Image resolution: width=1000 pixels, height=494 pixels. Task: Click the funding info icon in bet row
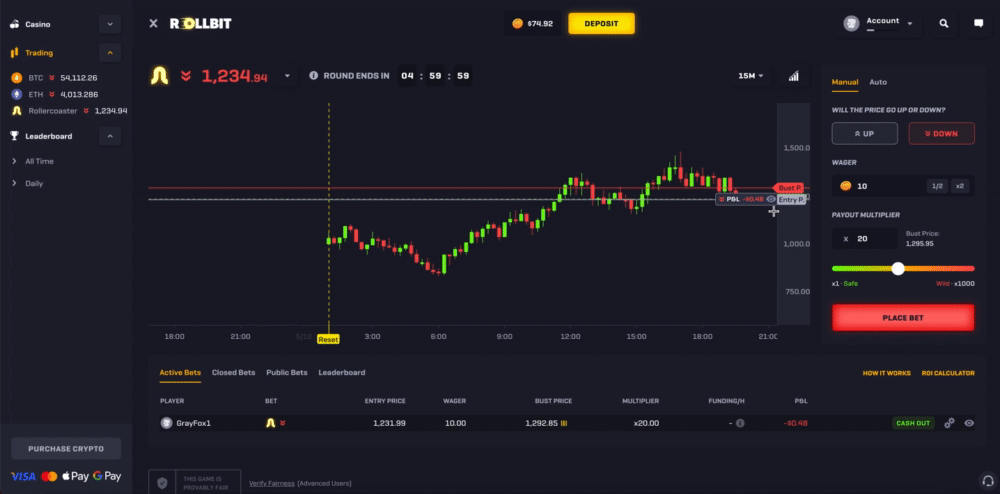[x=740, y=423]
